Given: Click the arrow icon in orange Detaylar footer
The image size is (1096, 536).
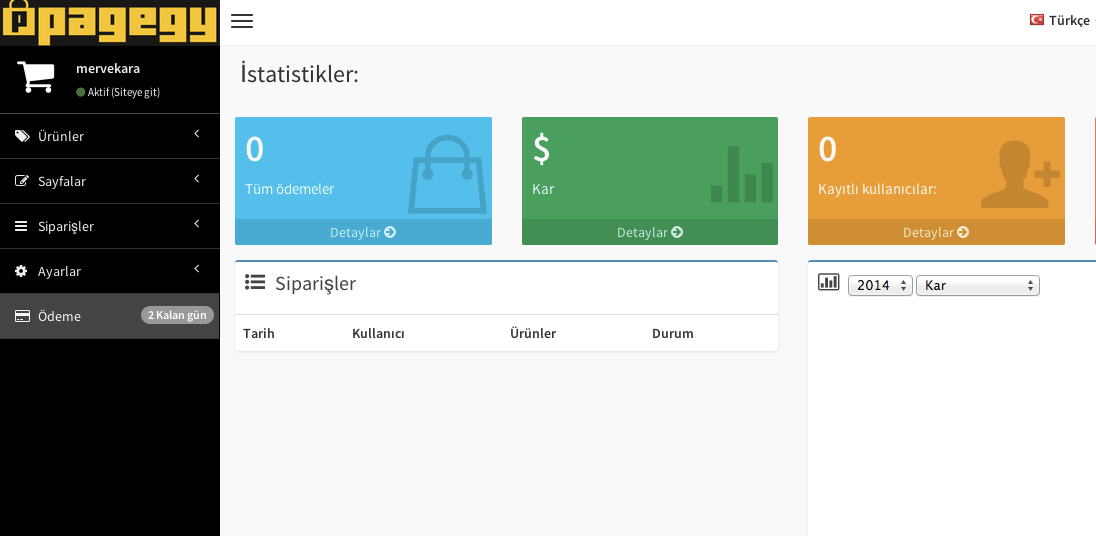Looking at the screenshot, I should pyautogui.click(x=963, y=232).
